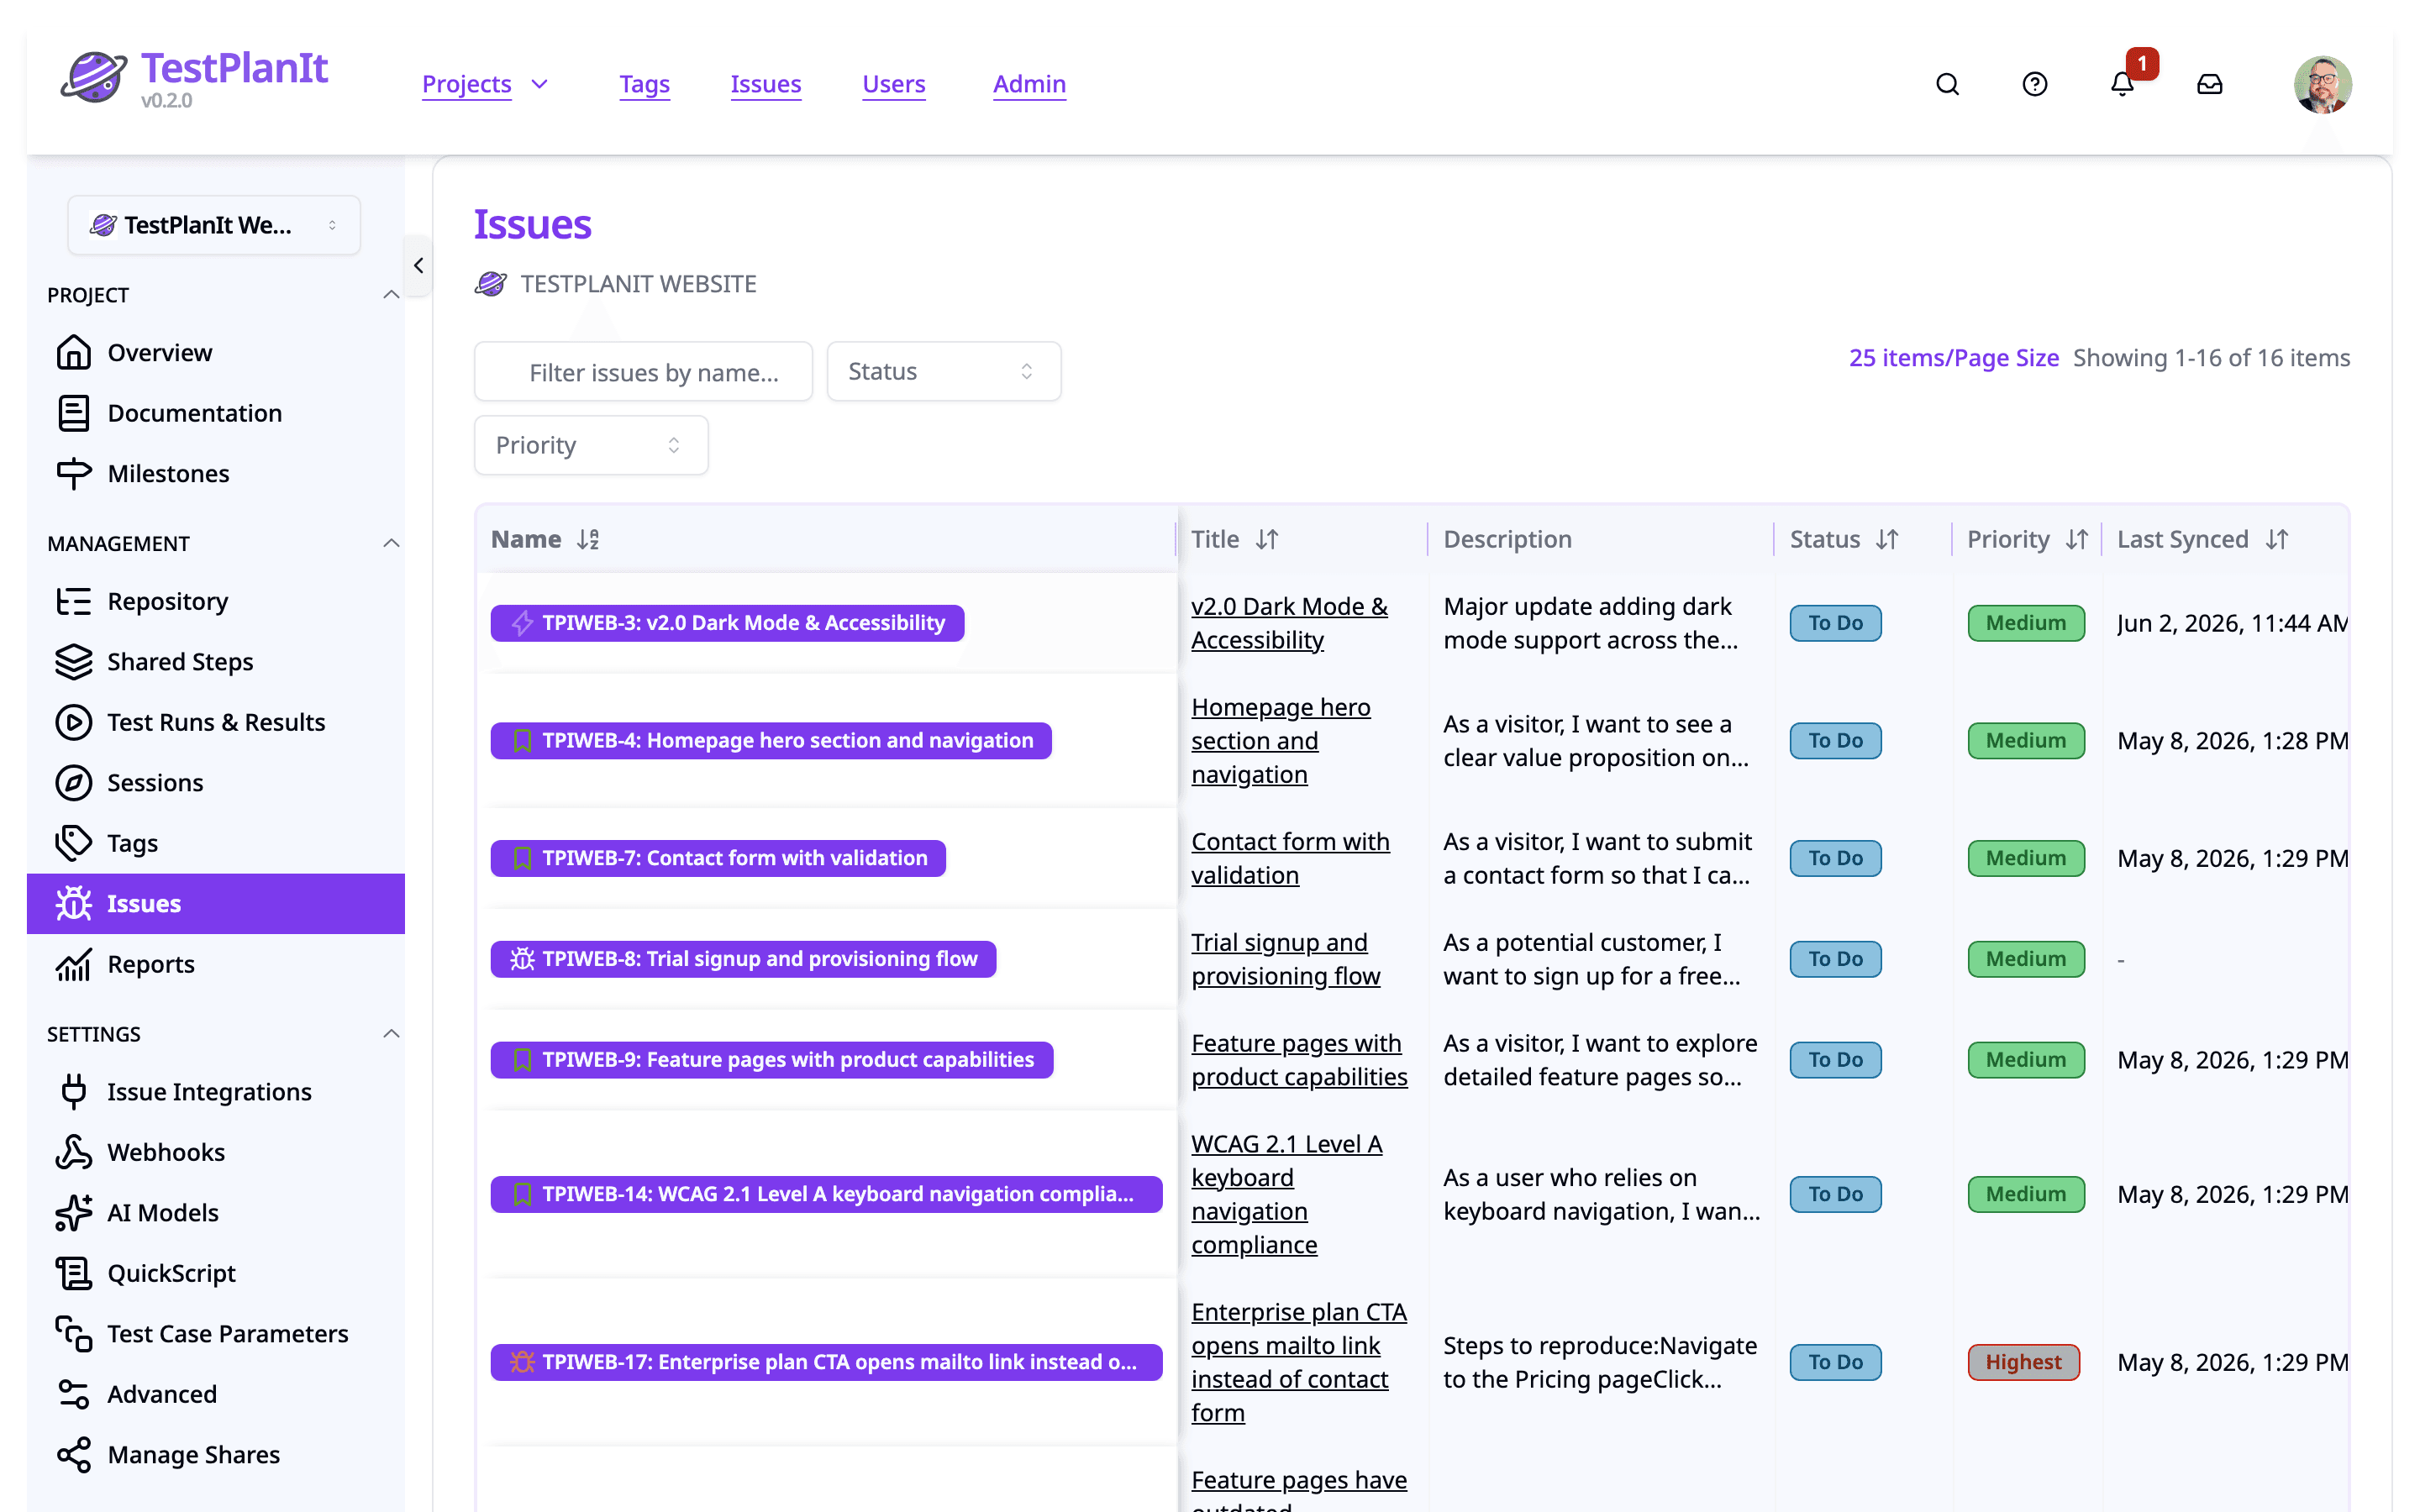Viewport: 2420px width, 1512px height.
Task: Go to Issues in the top navigation
Action: [x=765, y=84]
